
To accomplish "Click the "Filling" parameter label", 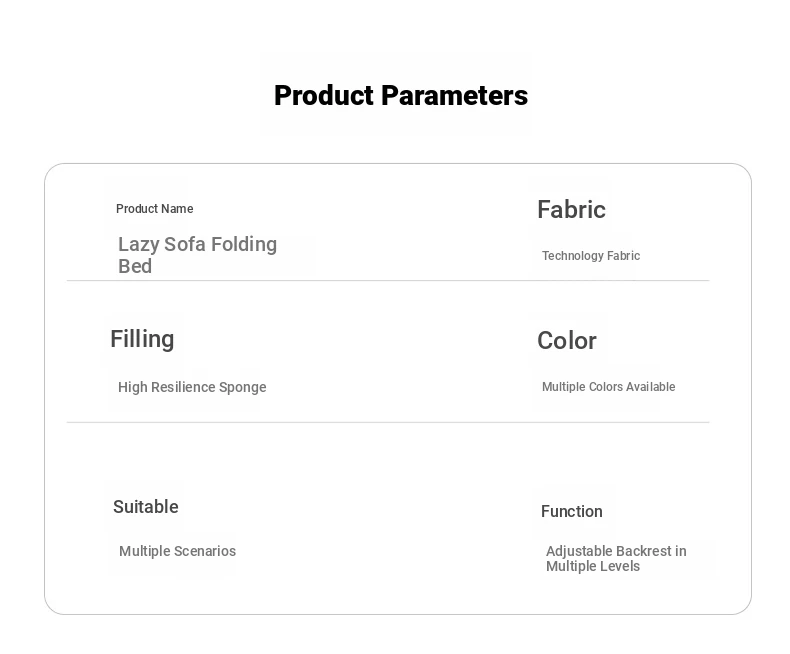I will (142, 339).
